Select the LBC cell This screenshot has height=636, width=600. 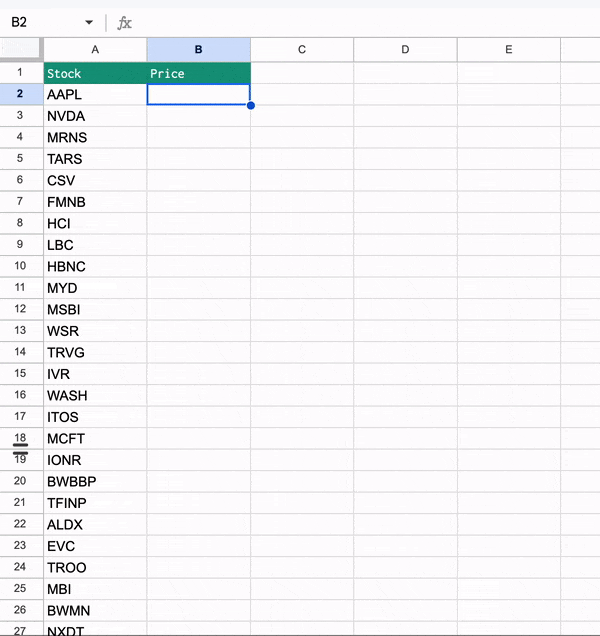click(x=95, y=245)
